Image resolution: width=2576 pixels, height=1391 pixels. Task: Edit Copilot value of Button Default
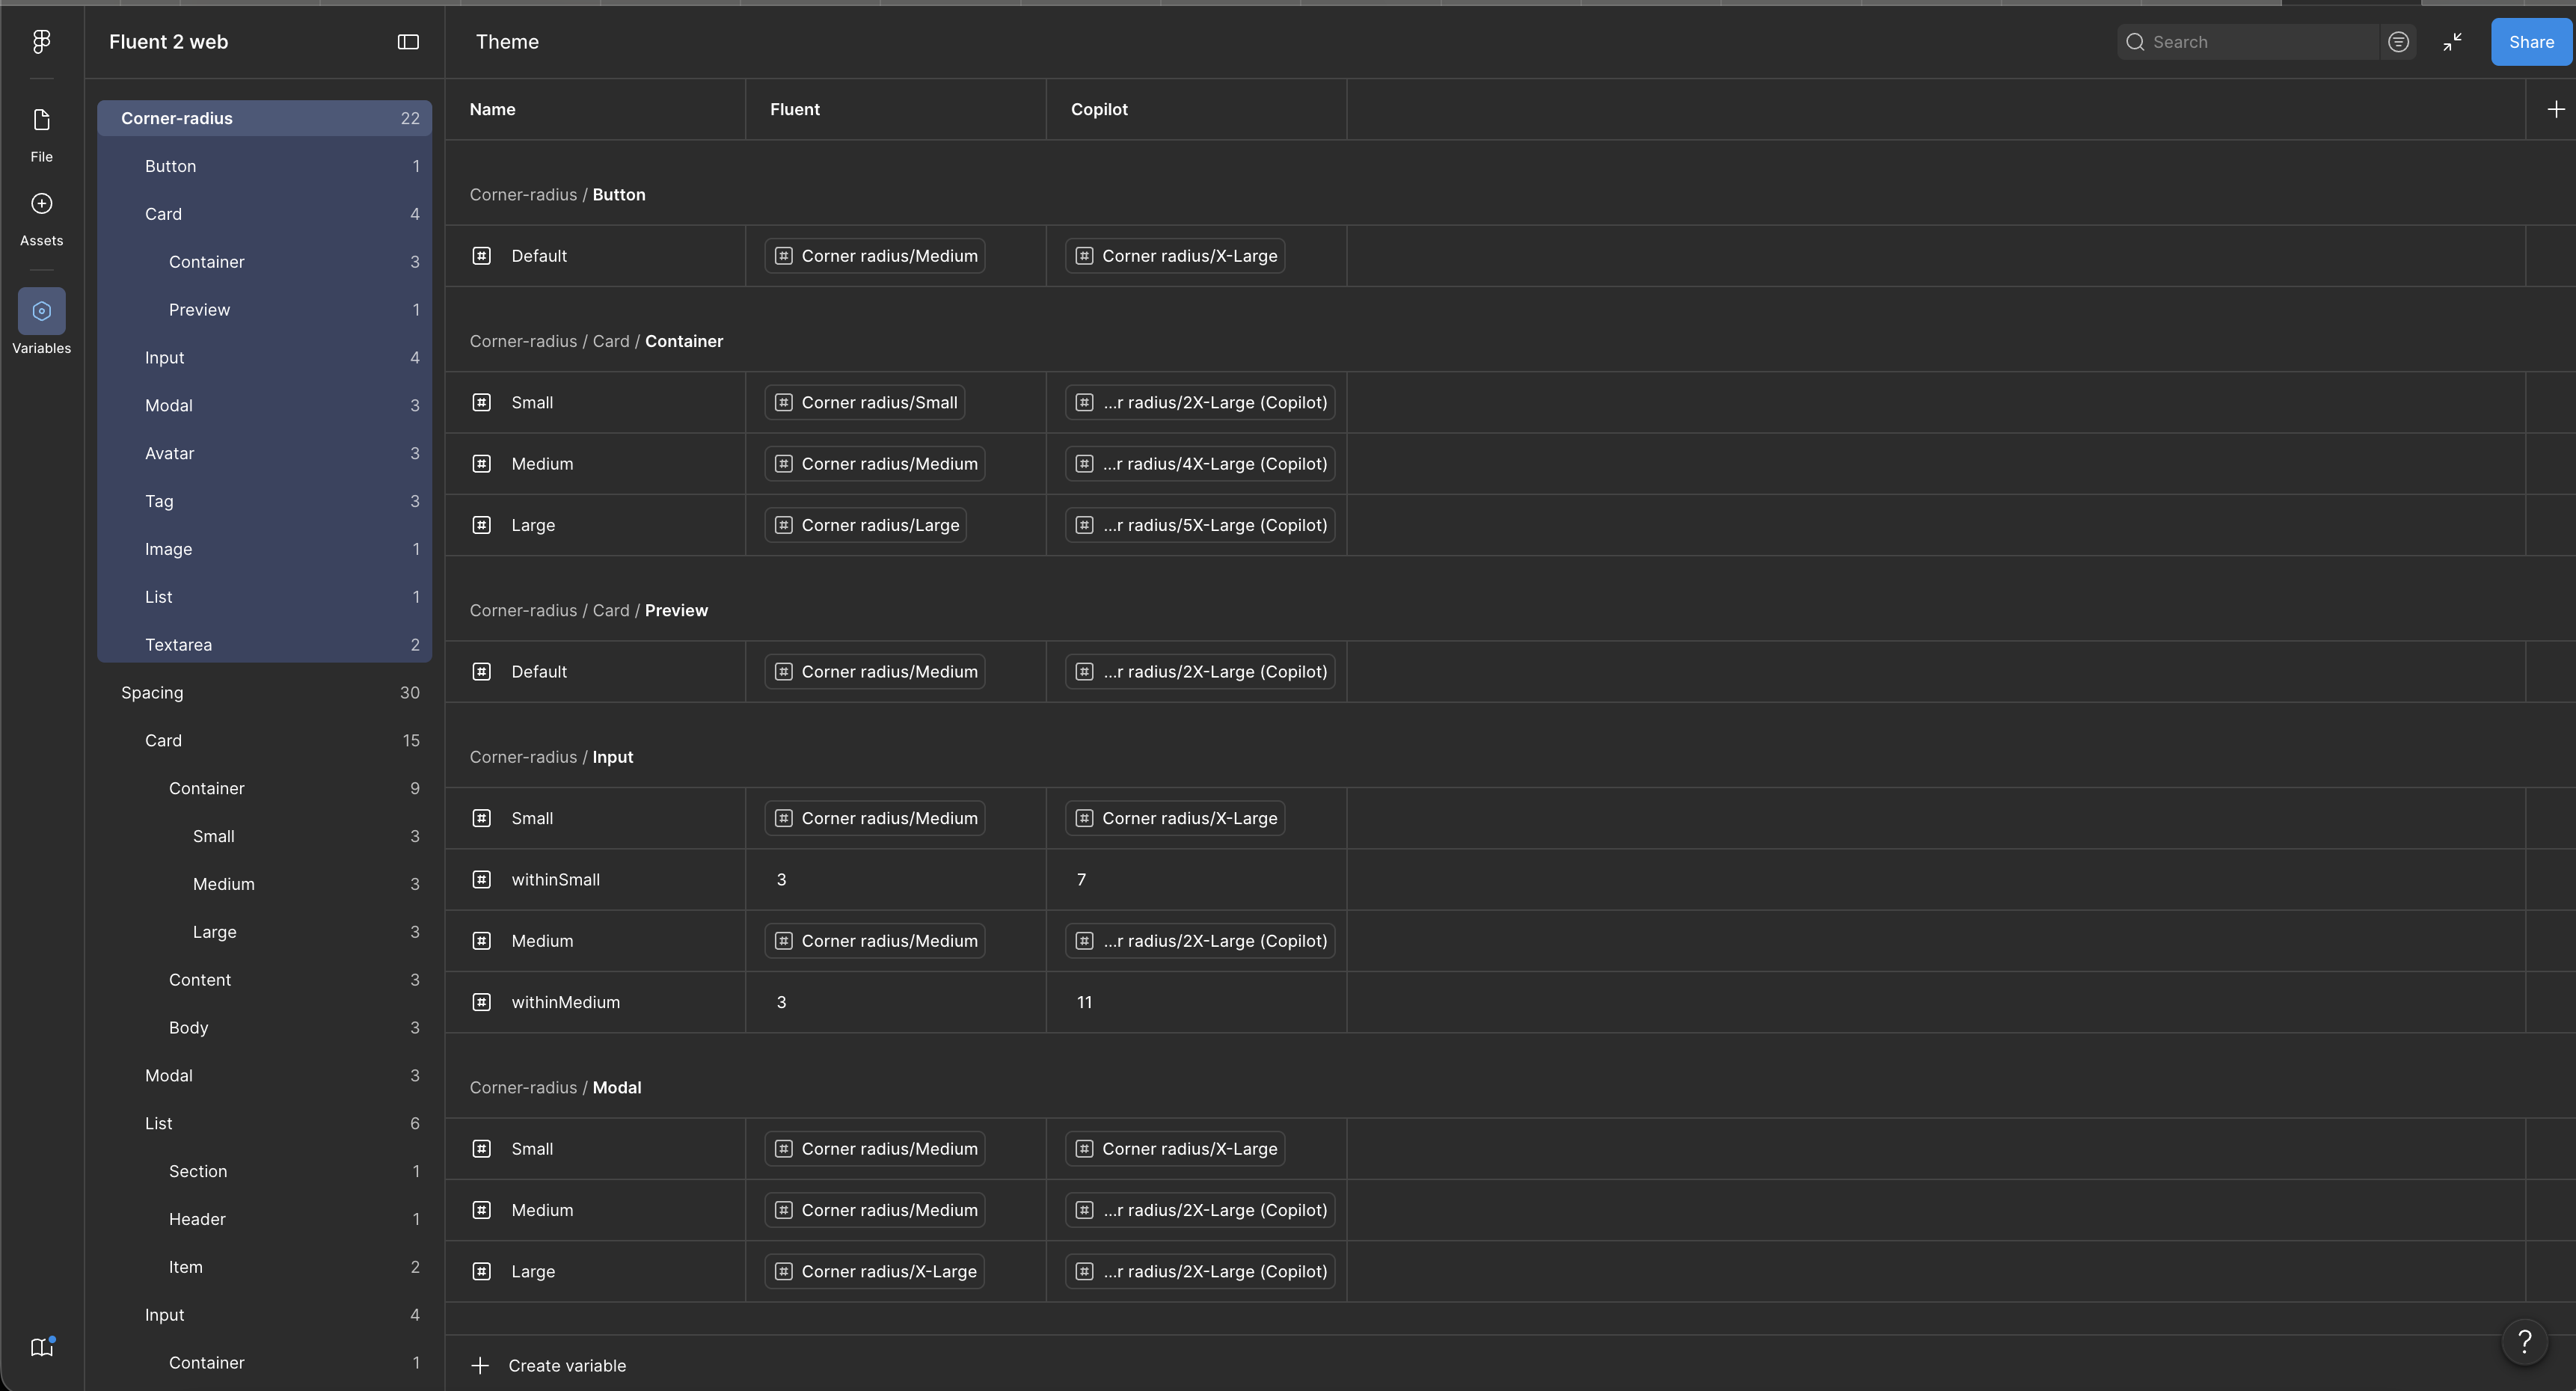[1175, 256]
